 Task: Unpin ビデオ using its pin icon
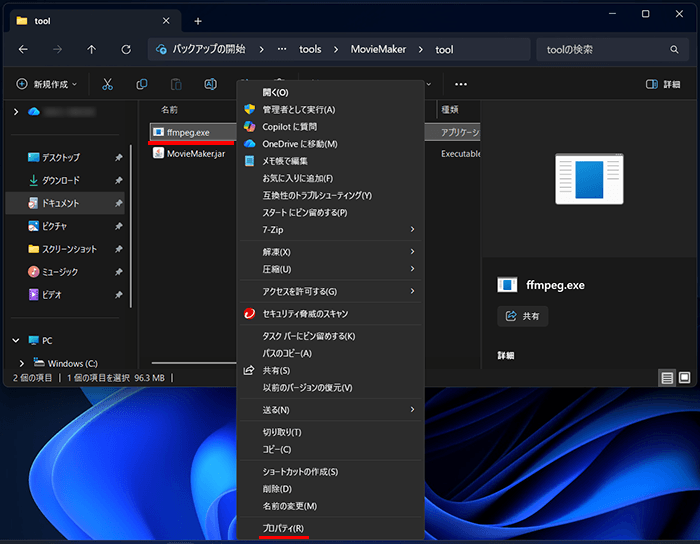tap(118, 295)
